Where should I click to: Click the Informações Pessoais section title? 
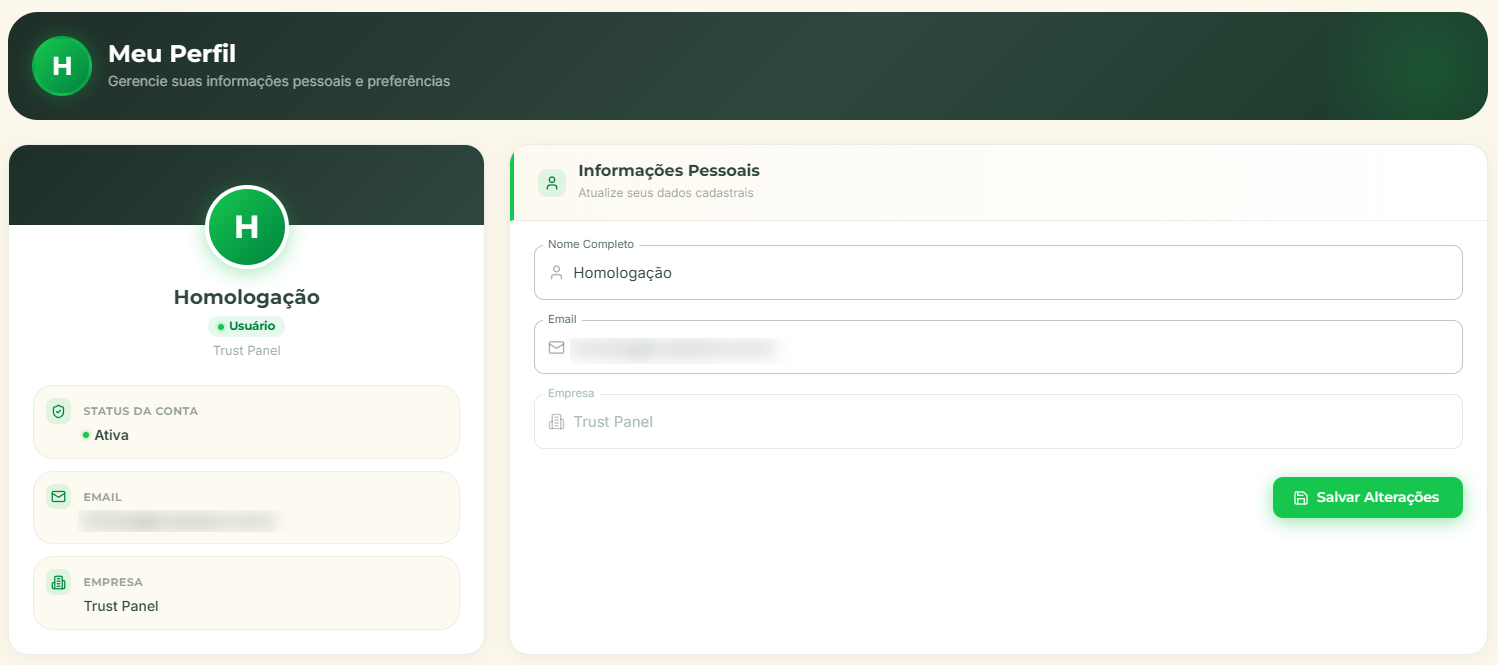669,171
